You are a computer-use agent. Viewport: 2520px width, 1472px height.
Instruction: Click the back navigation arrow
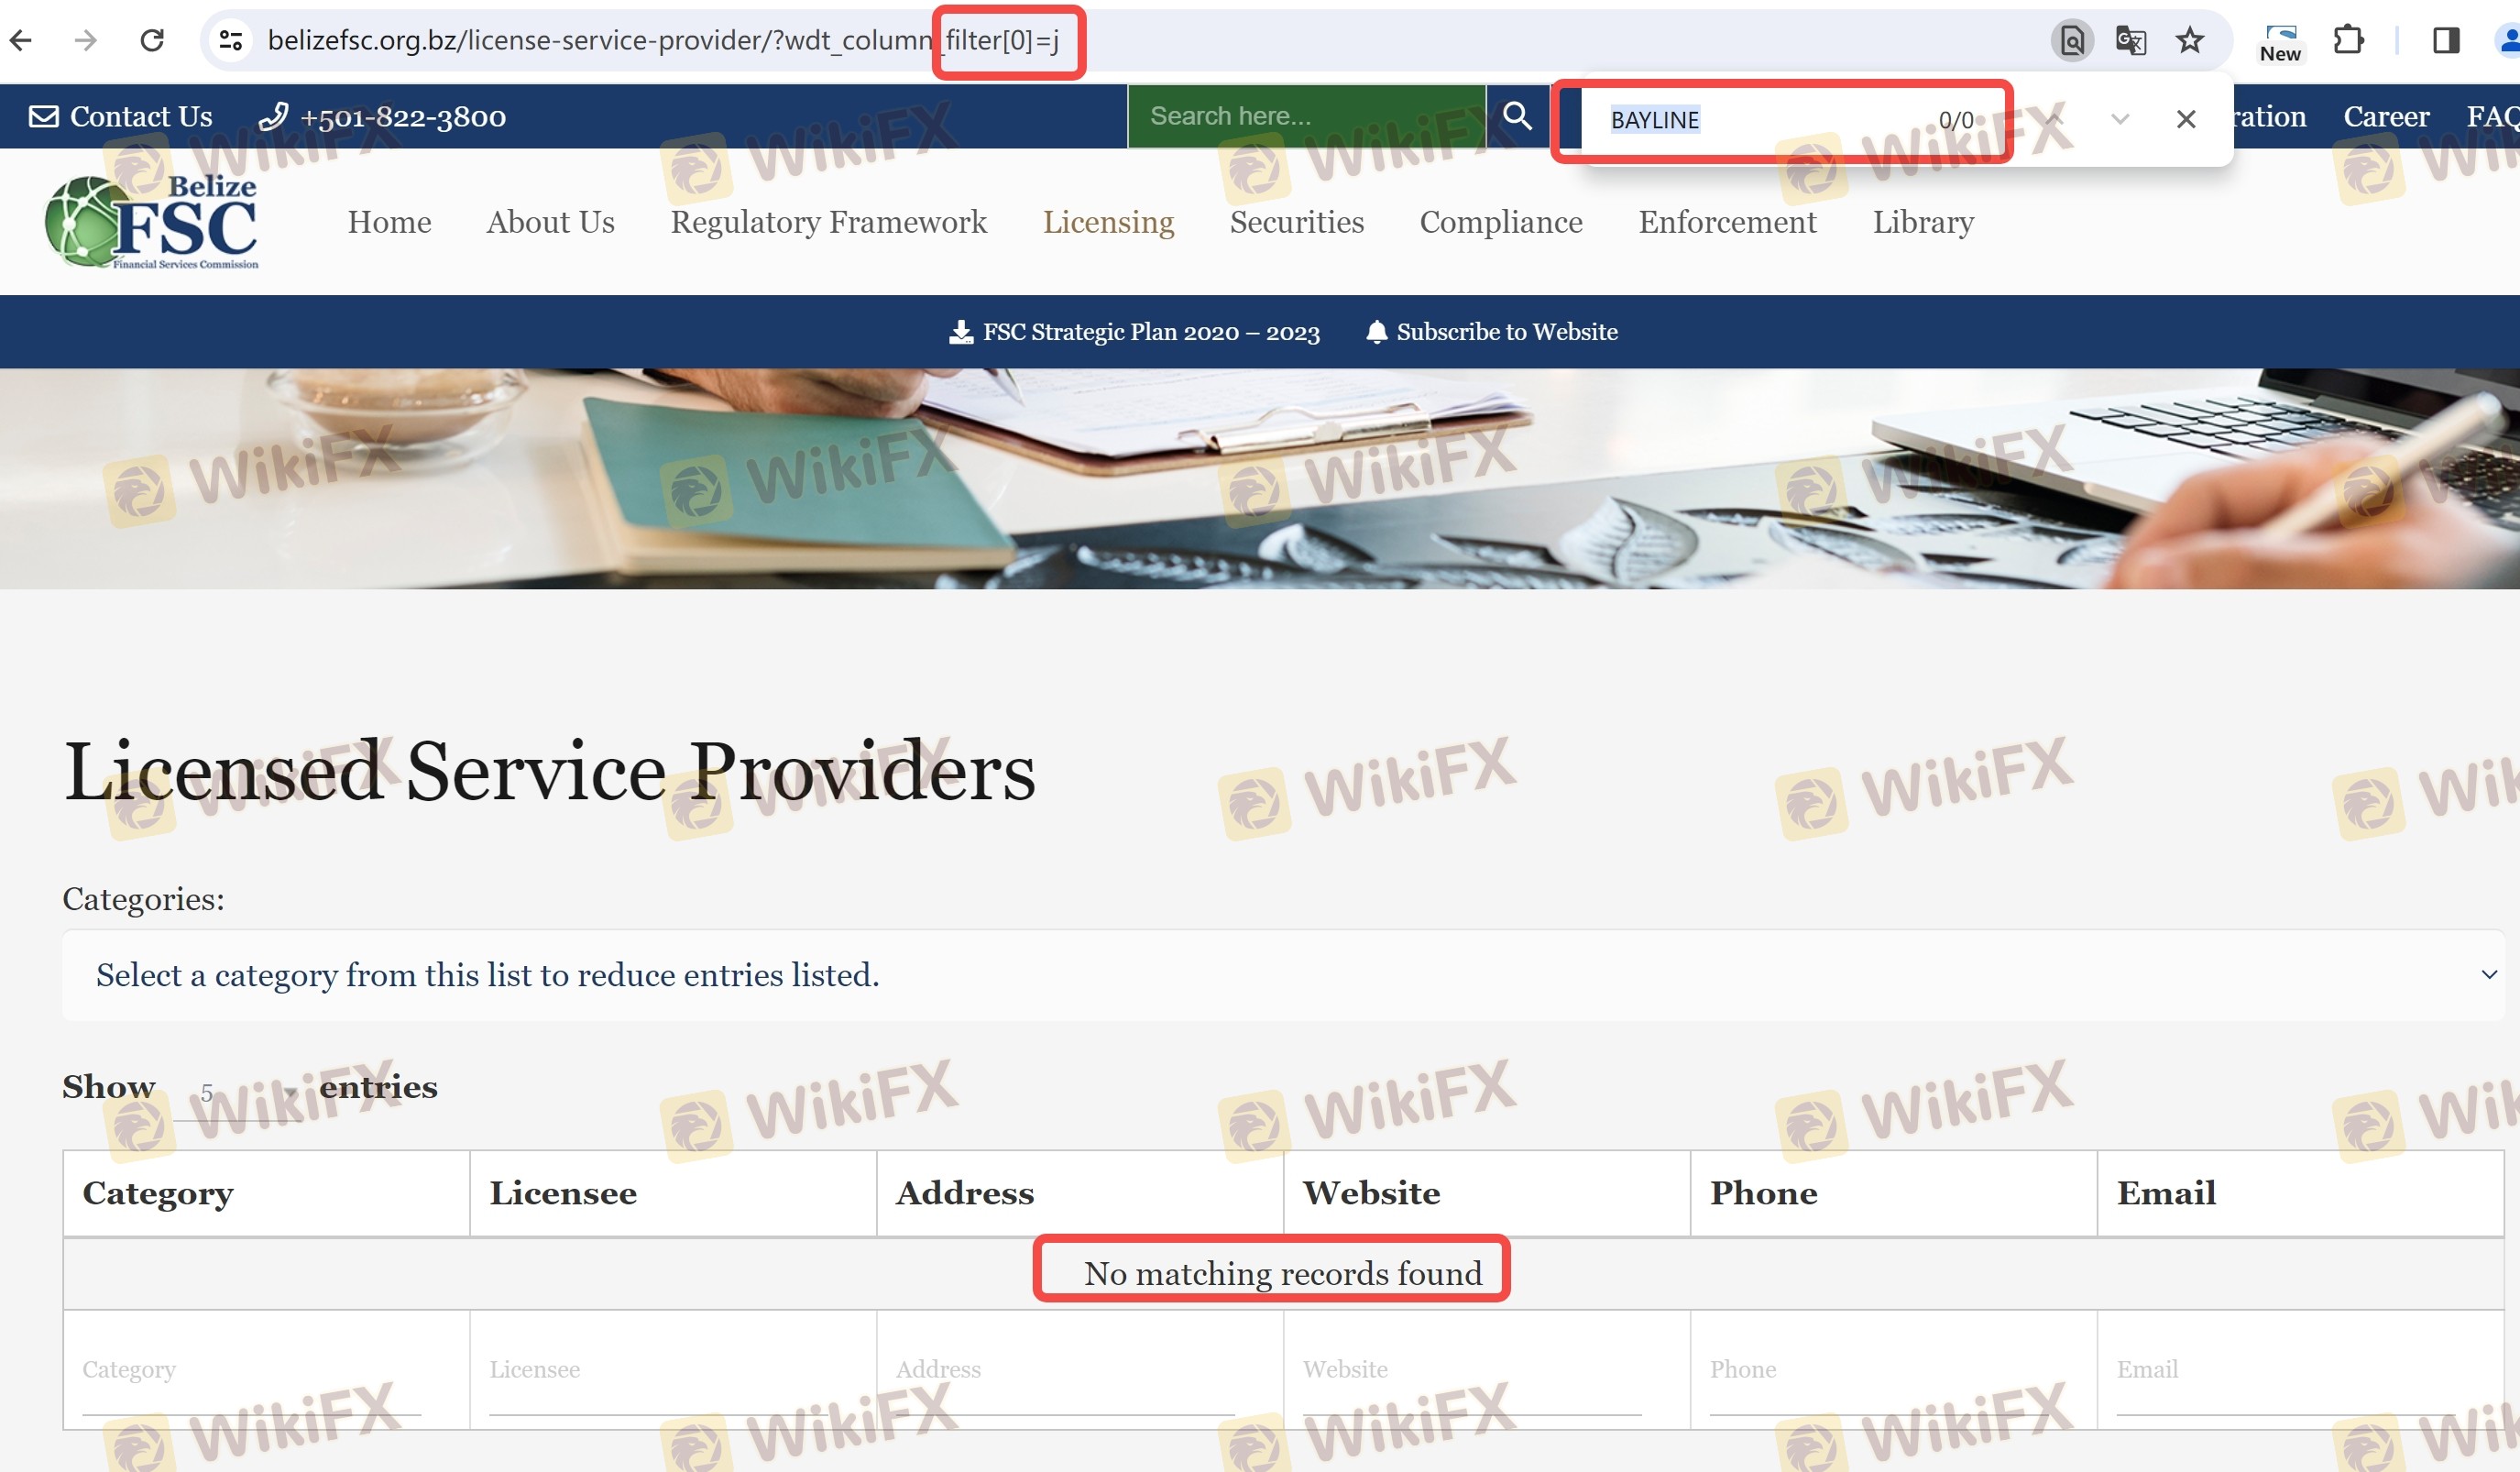pyautogui.click(x=22, y=40)
